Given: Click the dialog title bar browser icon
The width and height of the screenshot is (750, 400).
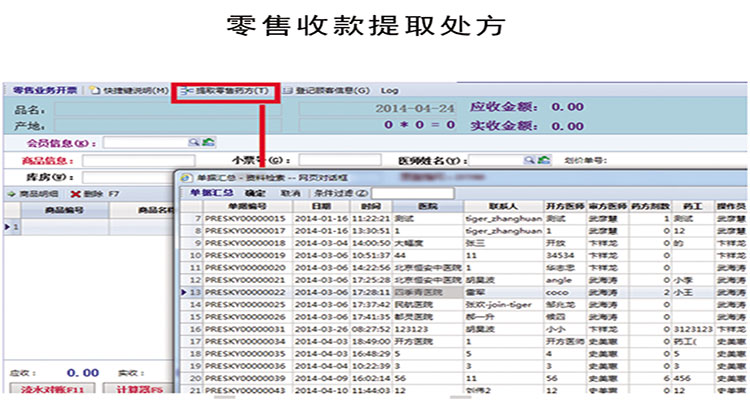Looking at the screenshot, I should pos(181,177).
